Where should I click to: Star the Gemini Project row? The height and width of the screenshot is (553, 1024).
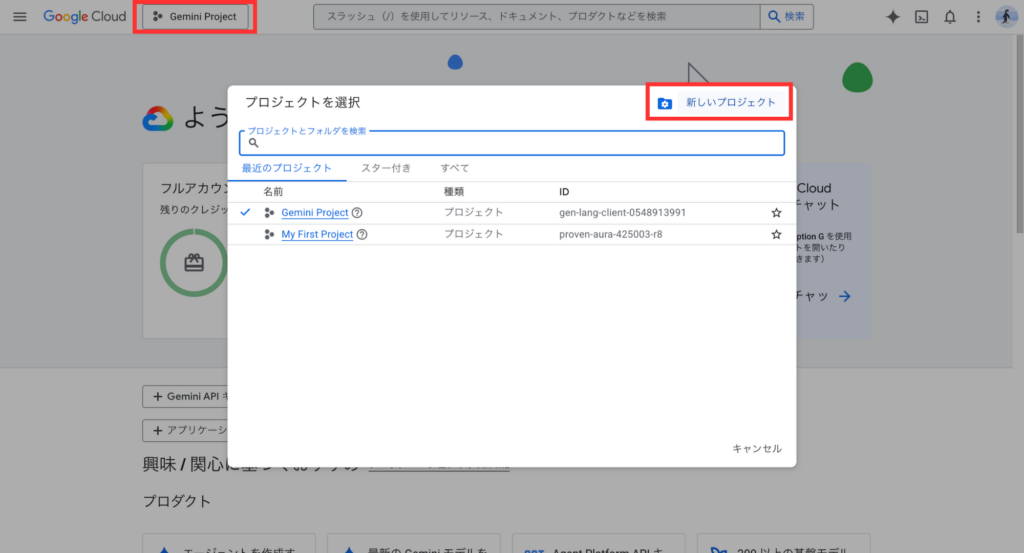[x=776, y=212]
